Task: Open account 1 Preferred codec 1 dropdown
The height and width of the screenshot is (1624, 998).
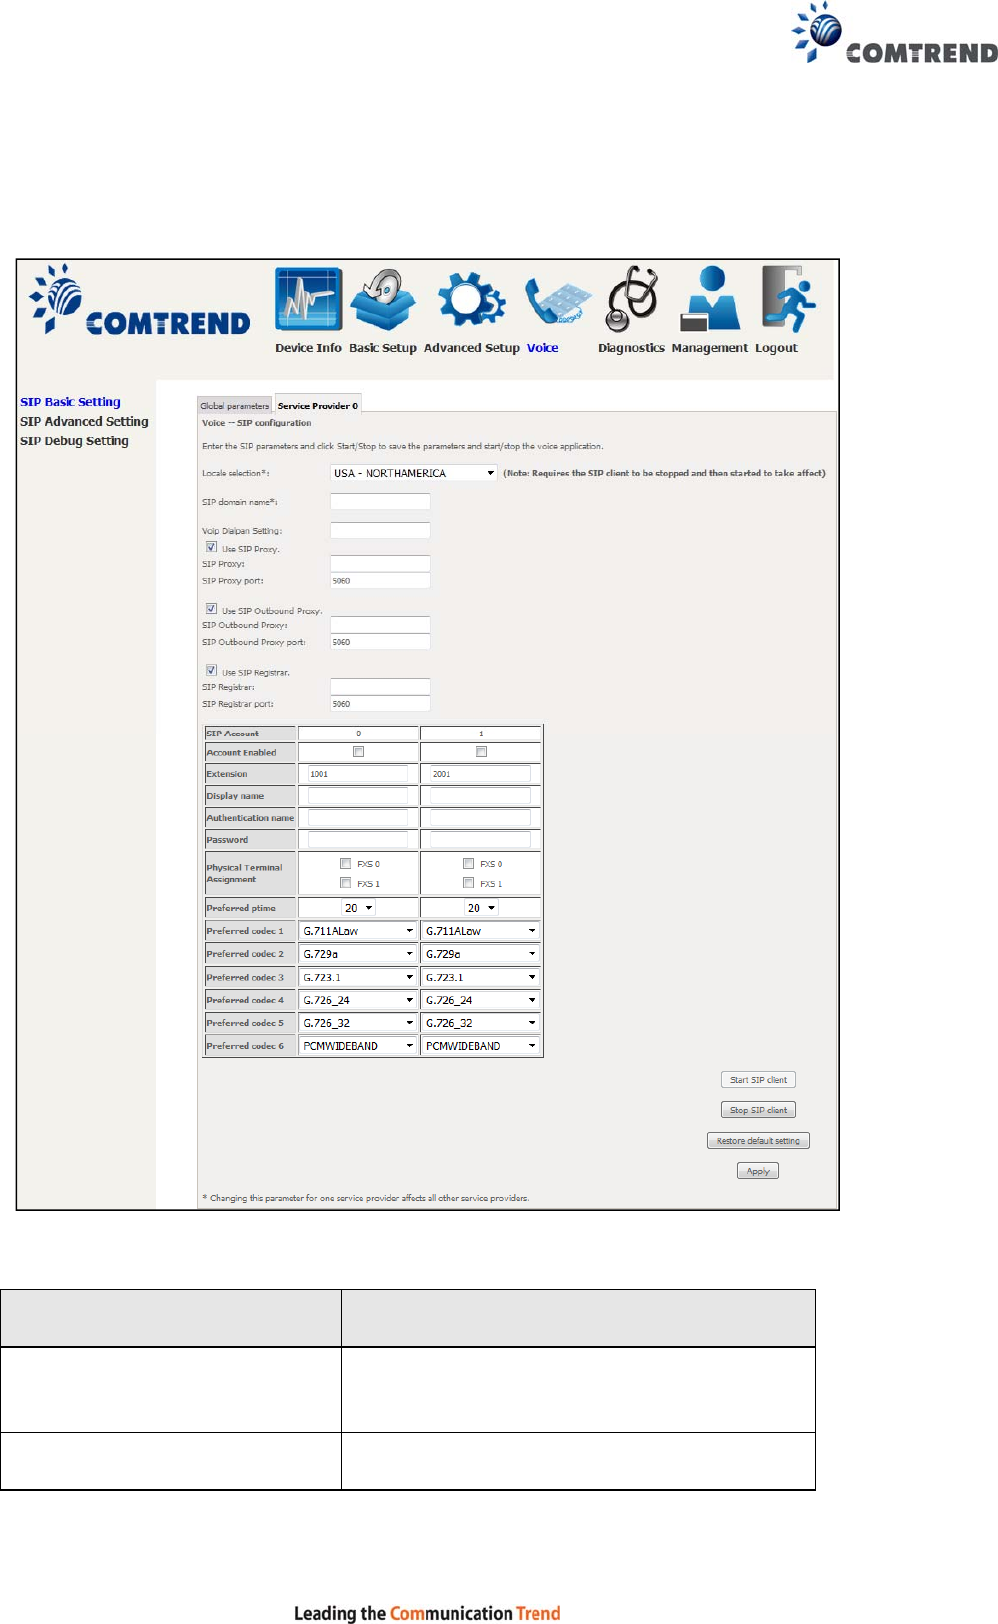Action: (481, 931)
